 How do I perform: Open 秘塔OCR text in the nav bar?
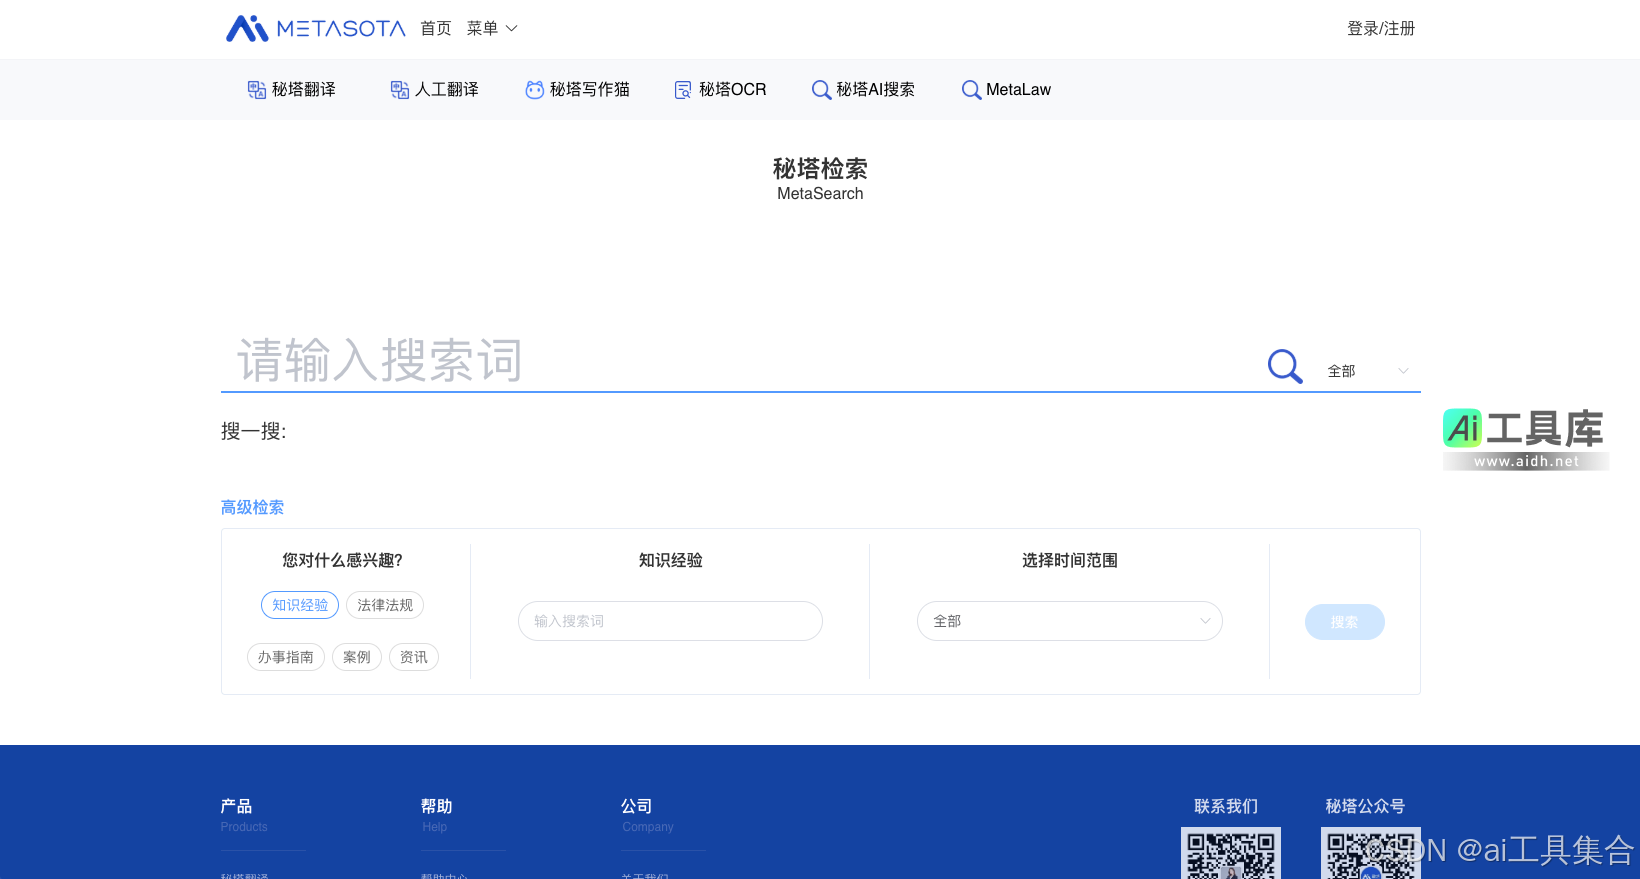coord(733,90)
